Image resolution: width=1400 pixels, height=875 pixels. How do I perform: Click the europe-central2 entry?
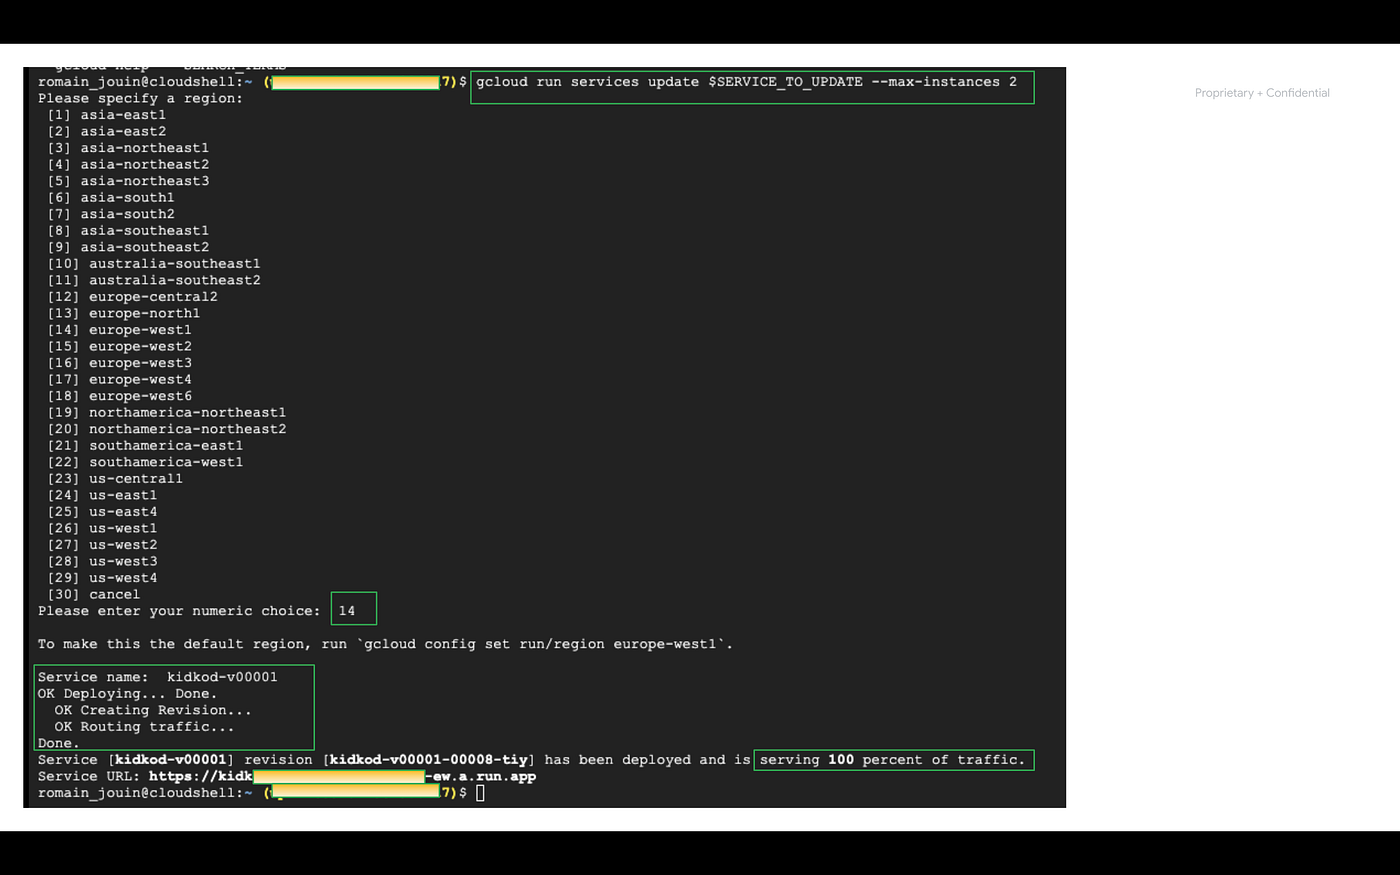[132, 296]
